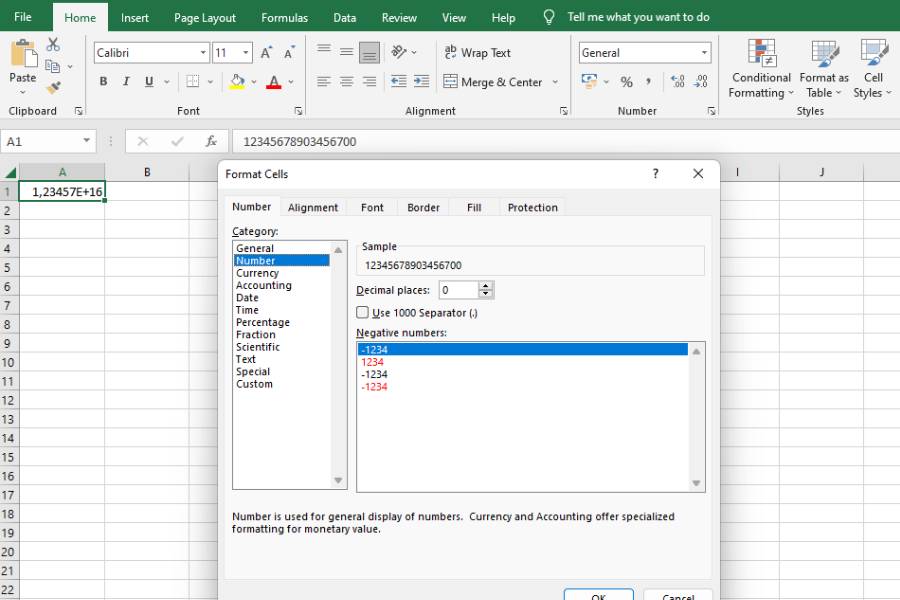Click the Tell me what you want search box
The height and width of the screenshot is (600, 900).
(638, 17)
